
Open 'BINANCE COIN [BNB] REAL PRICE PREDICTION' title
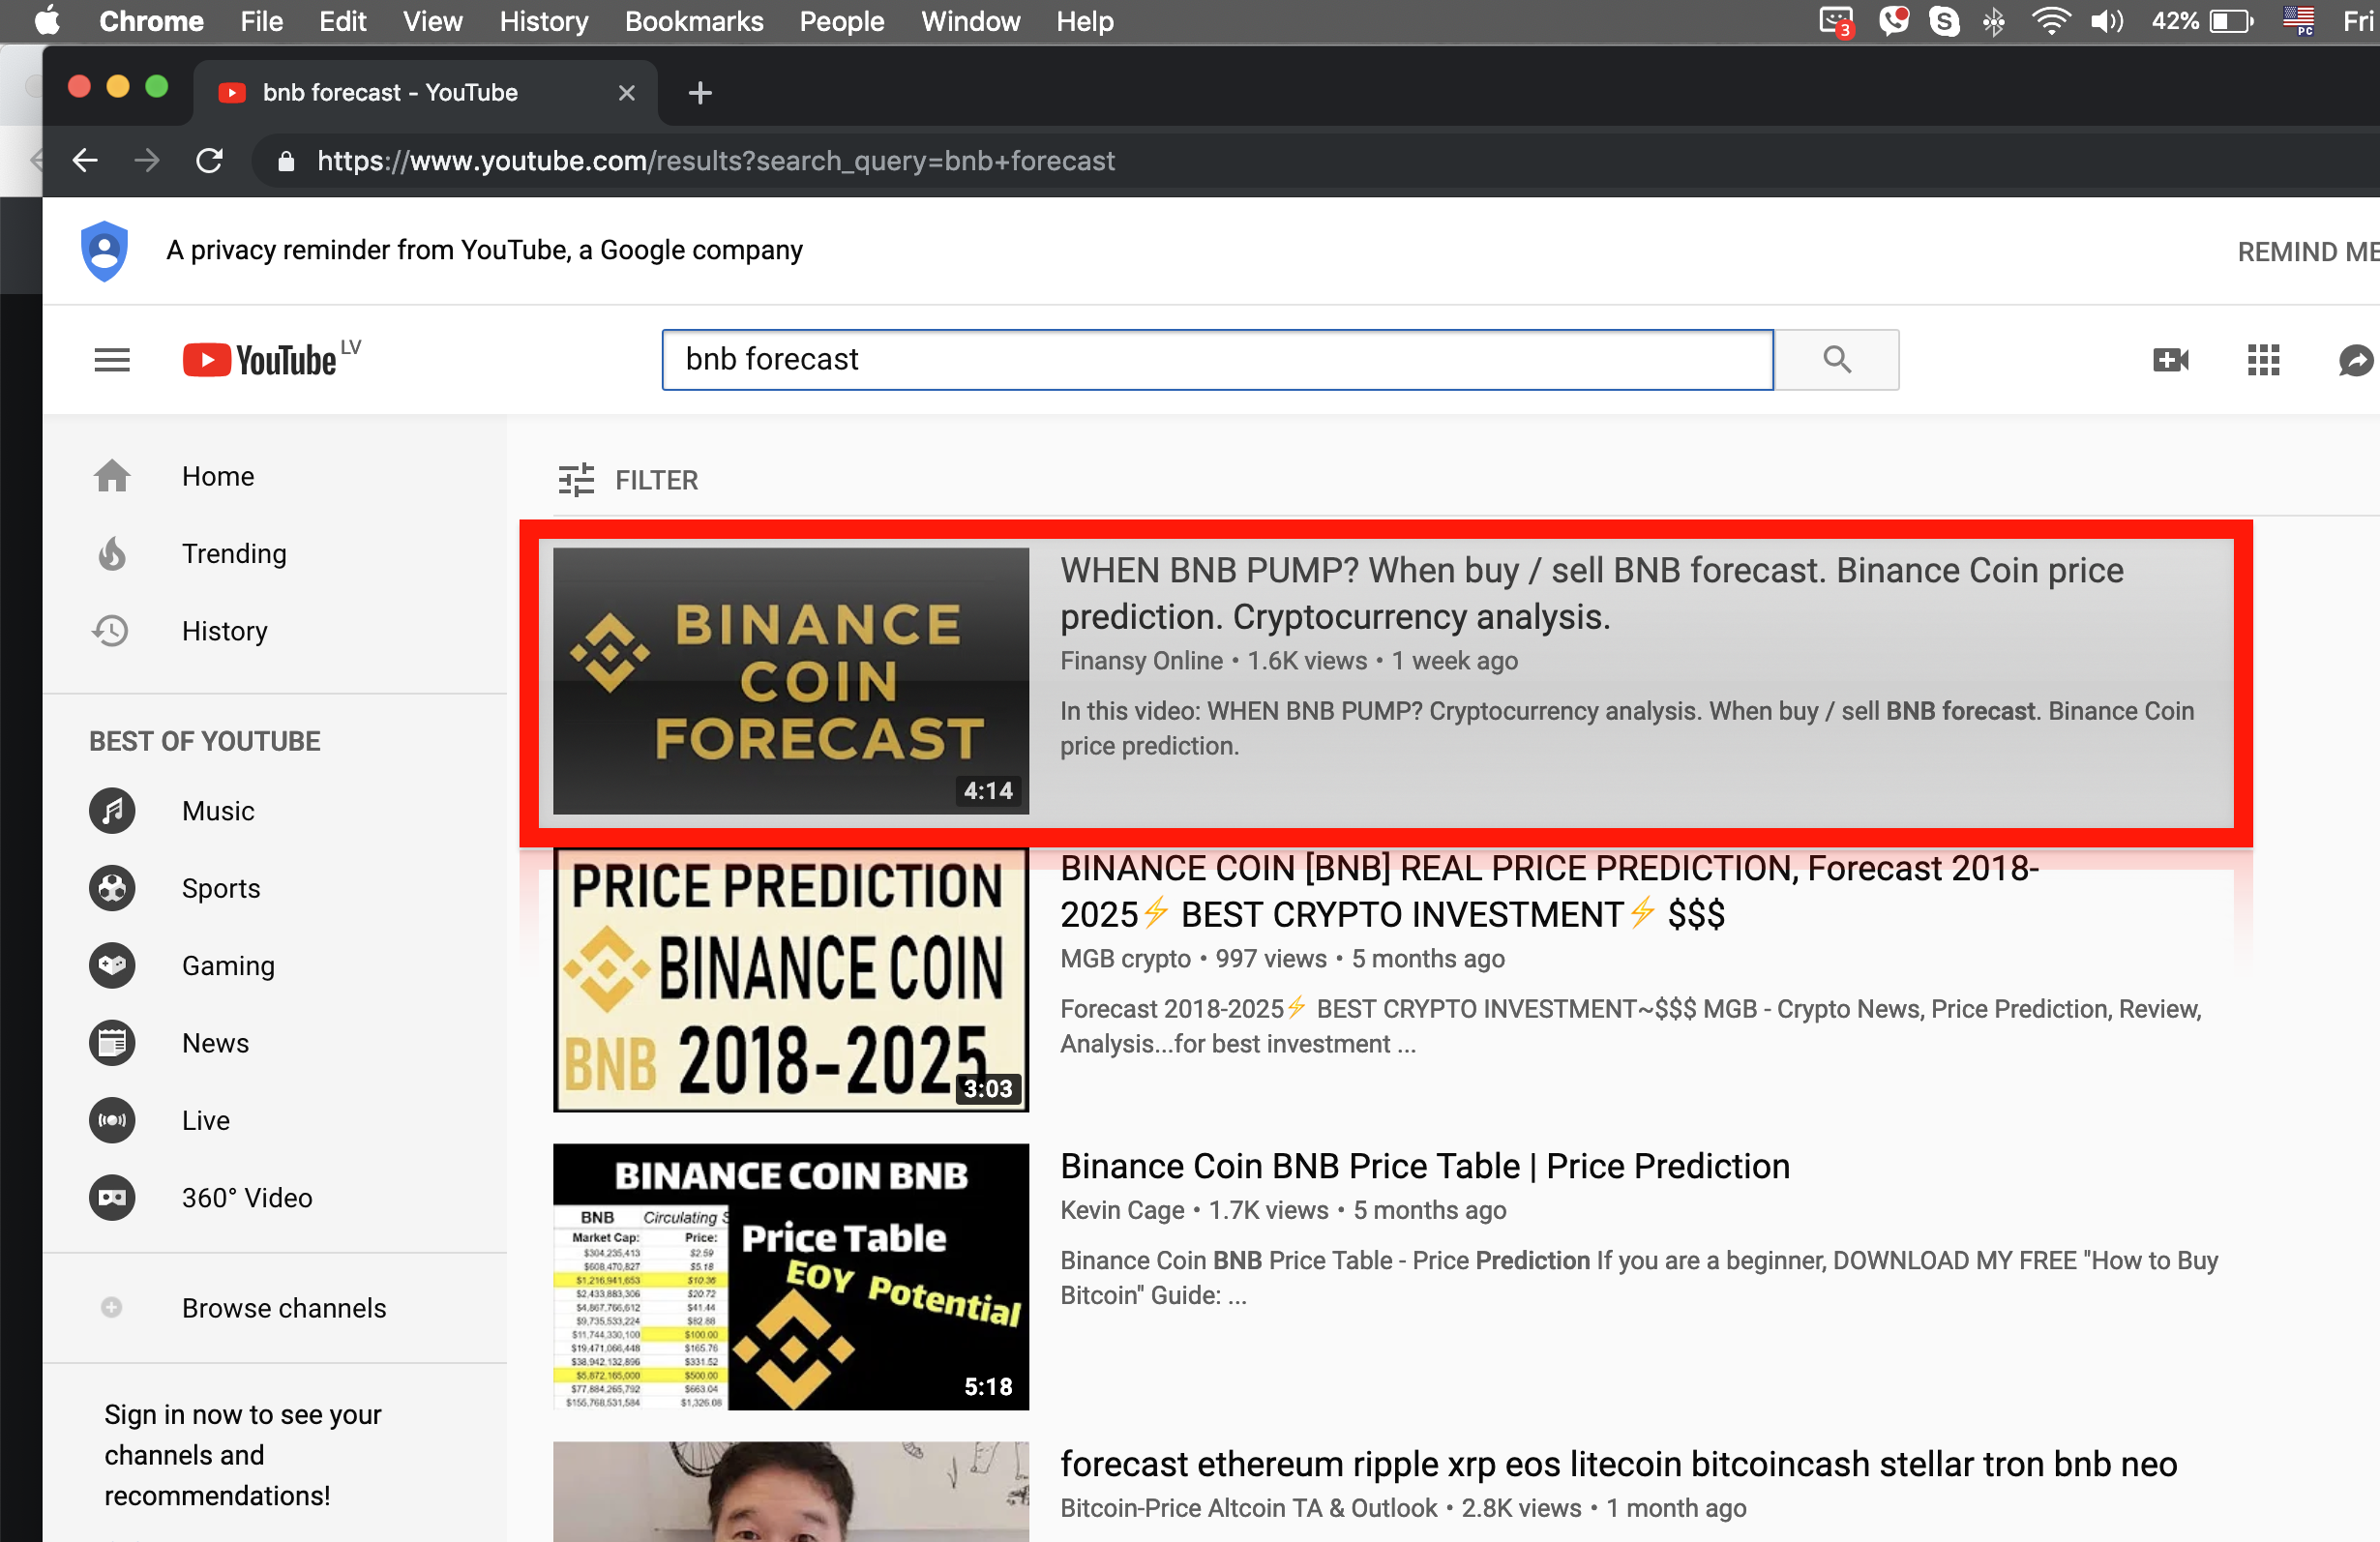[1548, 892]
